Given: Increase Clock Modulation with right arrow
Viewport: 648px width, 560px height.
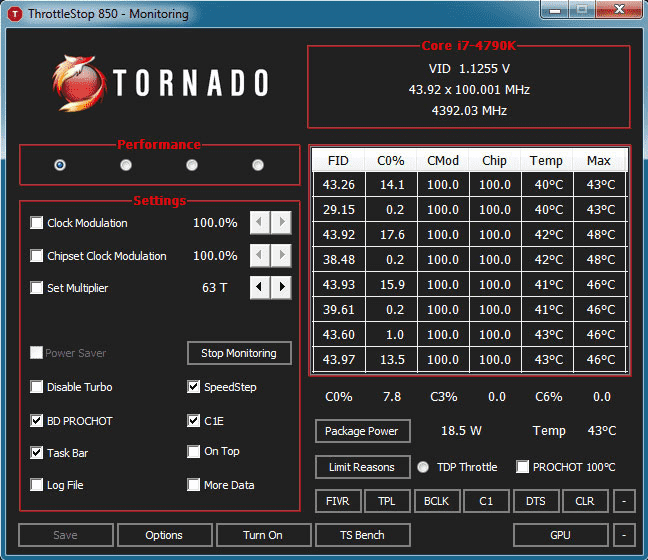Looking at the screenshot, I should coord(282,222).
